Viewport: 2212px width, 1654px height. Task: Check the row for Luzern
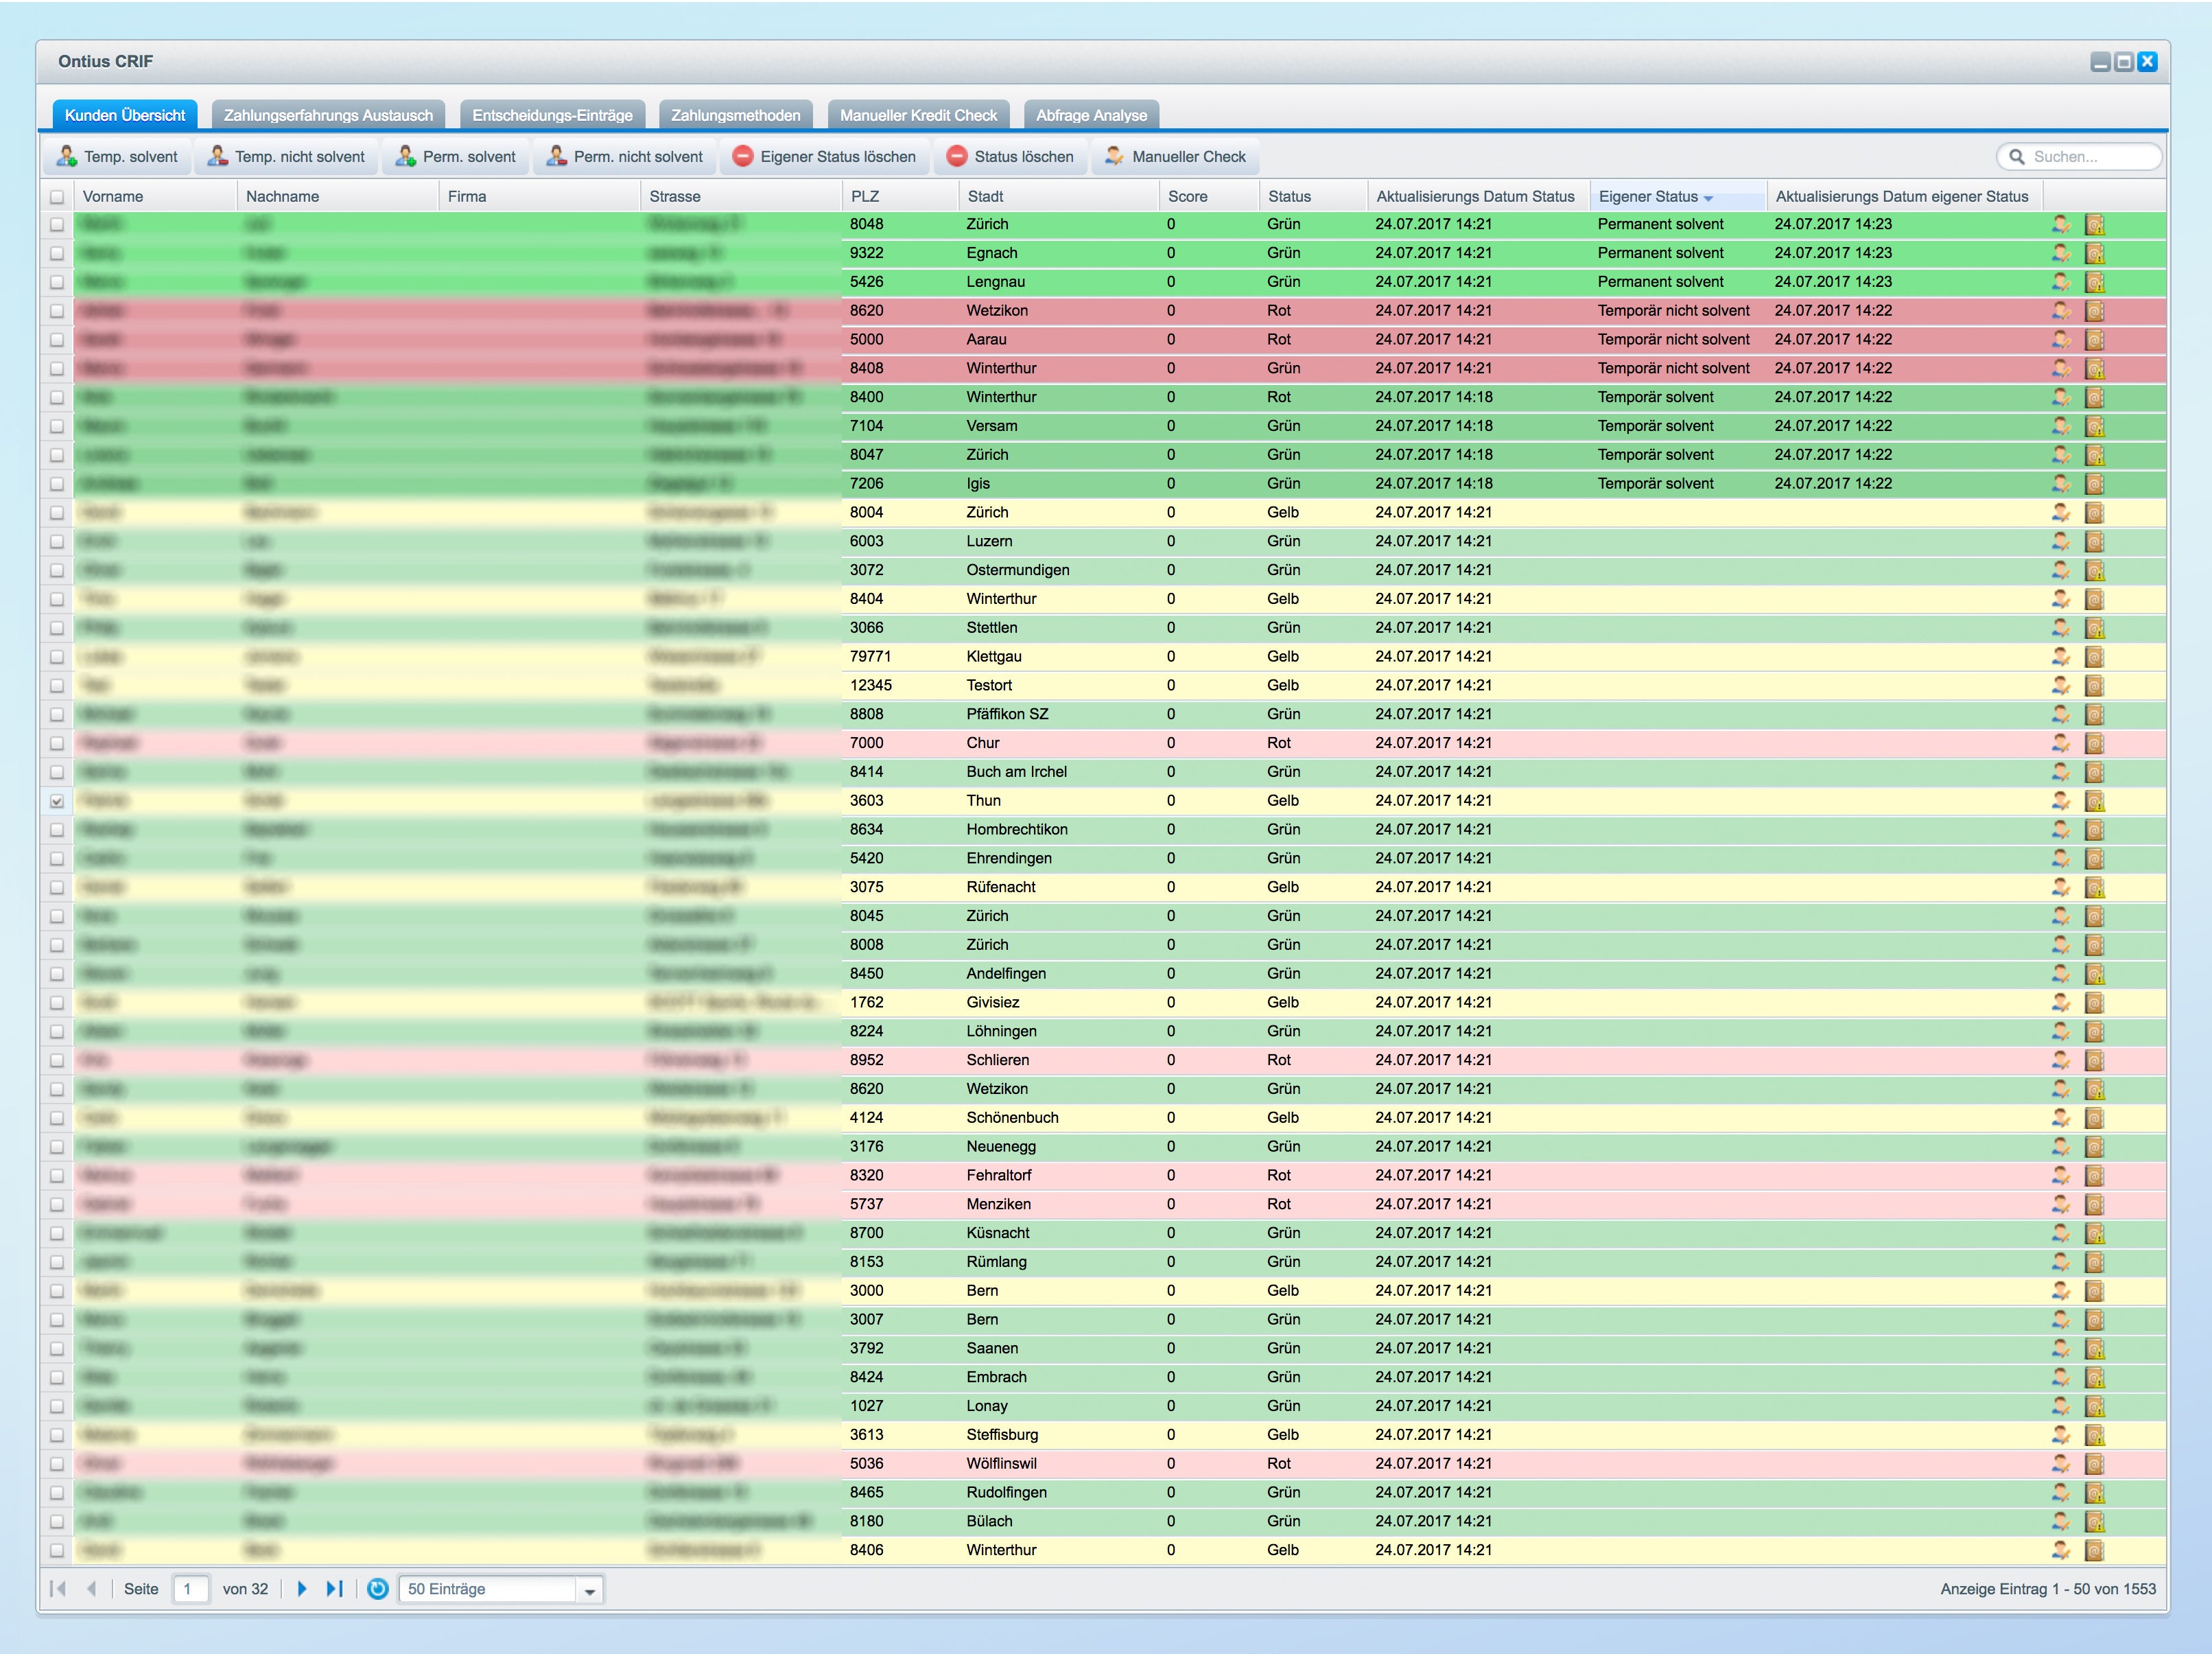coord(57,541)
